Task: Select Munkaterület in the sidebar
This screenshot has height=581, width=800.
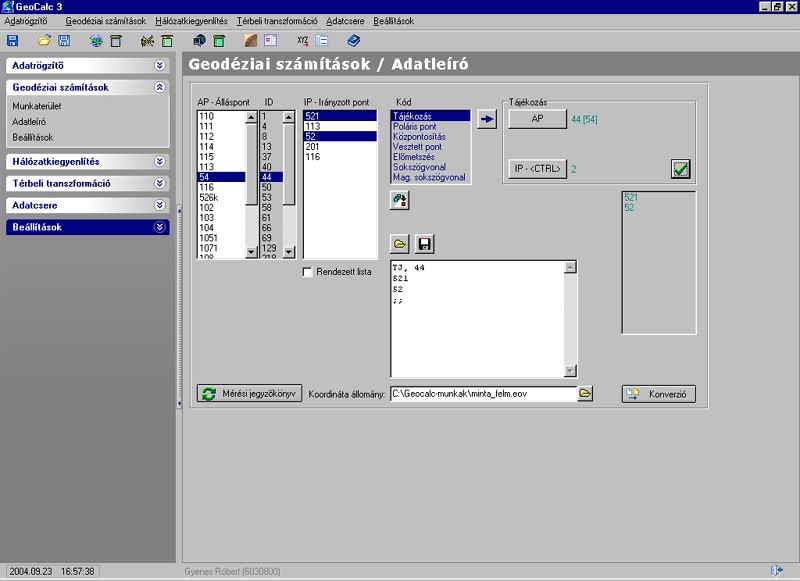Action: pos(37,106)
